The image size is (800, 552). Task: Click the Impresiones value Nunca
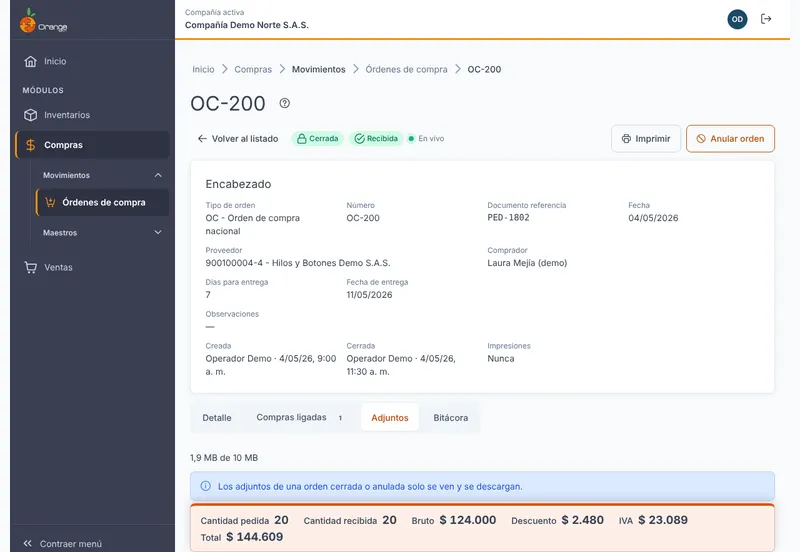pyautogui.click(x=501, y=359)
